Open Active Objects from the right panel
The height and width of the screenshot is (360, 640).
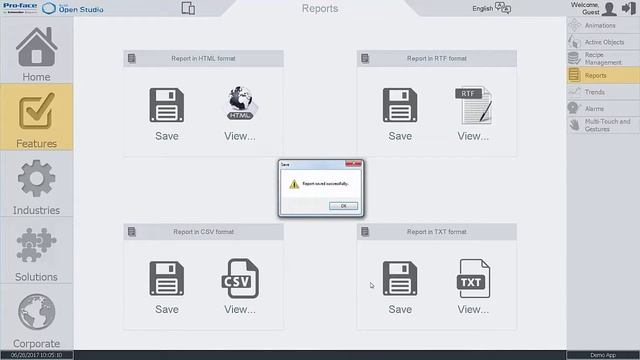(603, 42)
